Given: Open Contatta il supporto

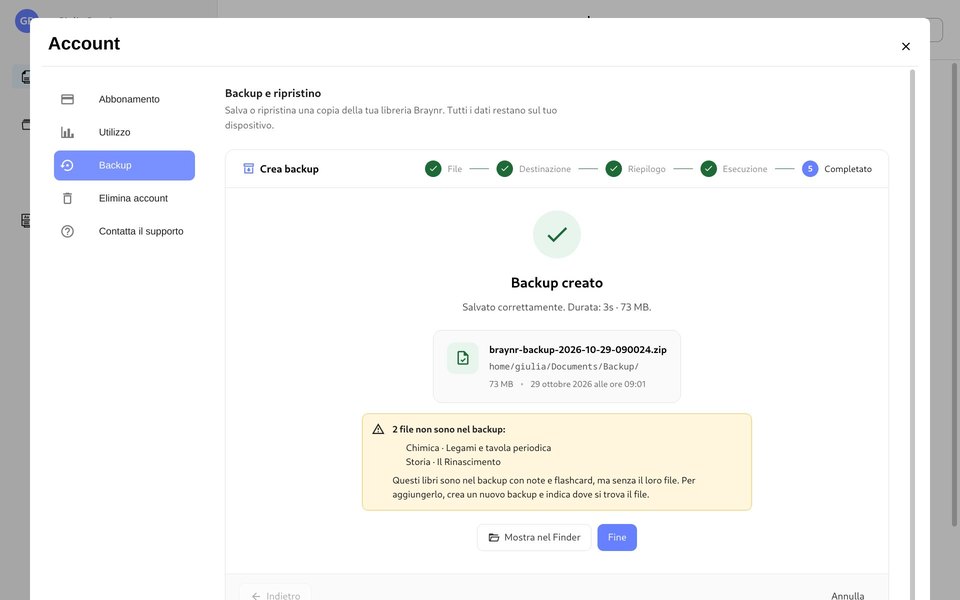Looking at the screenshot, I should (x=124, y=231).
